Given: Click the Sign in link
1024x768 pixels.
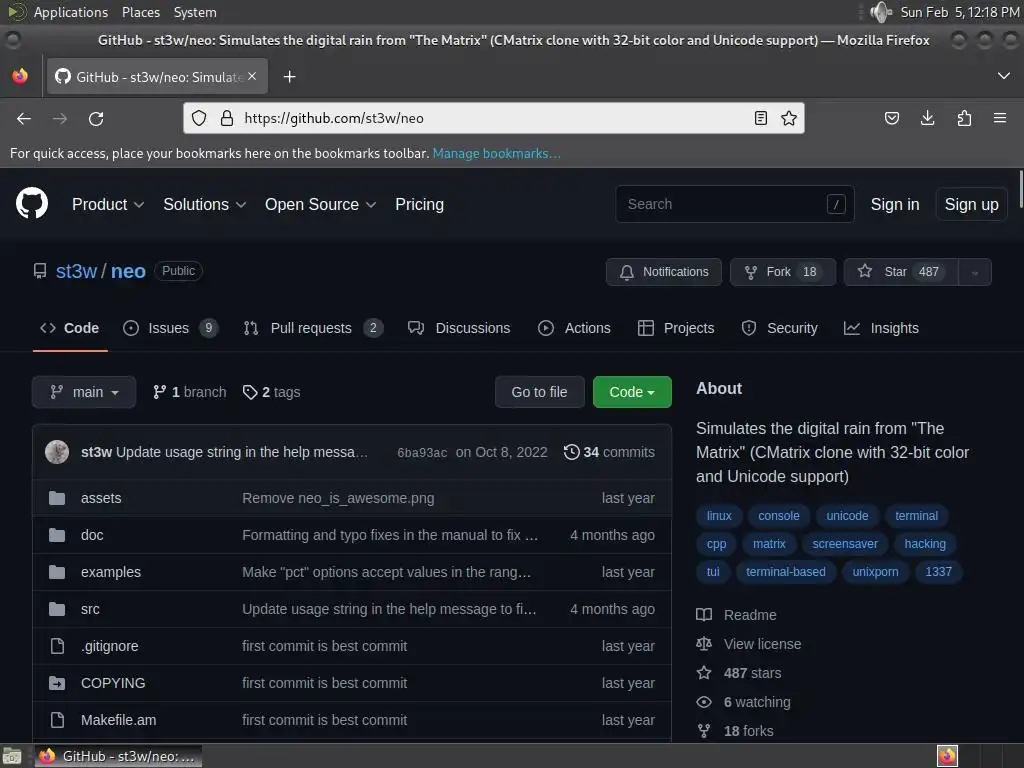Looking at the screenshot, I should click(x=895, y=204).
